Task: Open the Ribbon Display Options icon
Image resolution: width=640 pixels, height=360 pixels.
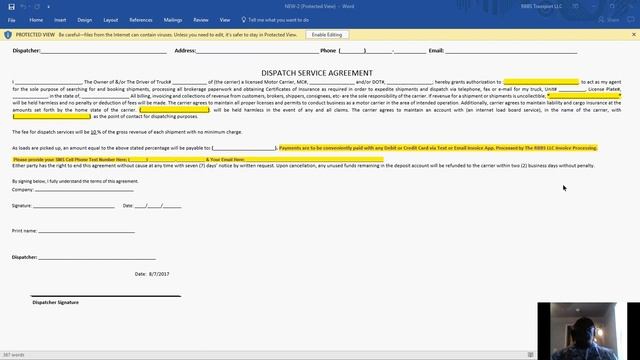Action: click(576, 7)
